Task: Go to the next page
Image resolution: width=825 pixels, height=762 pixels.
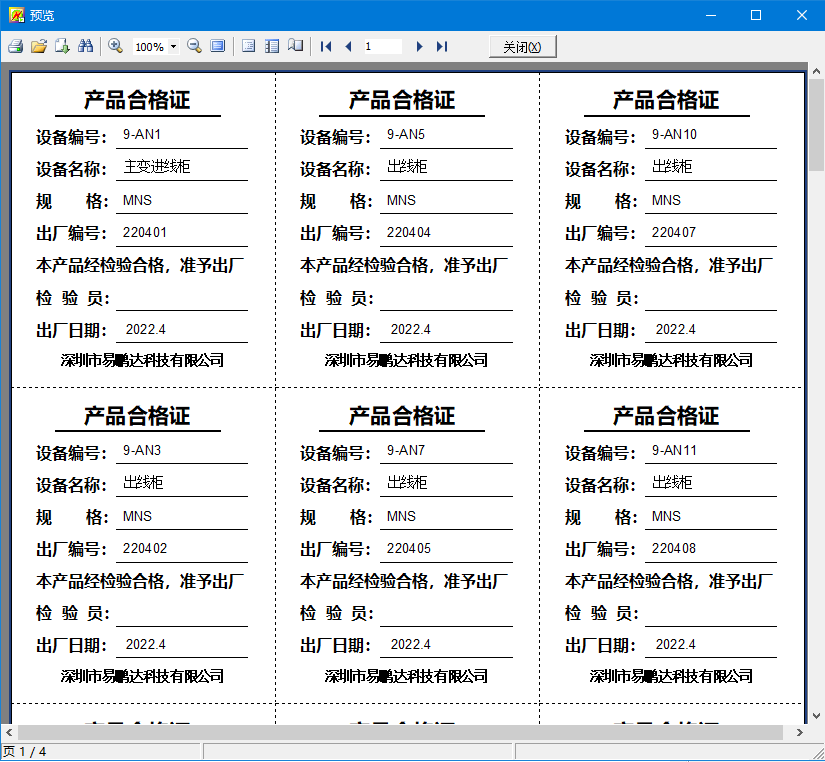Action: 419,46
